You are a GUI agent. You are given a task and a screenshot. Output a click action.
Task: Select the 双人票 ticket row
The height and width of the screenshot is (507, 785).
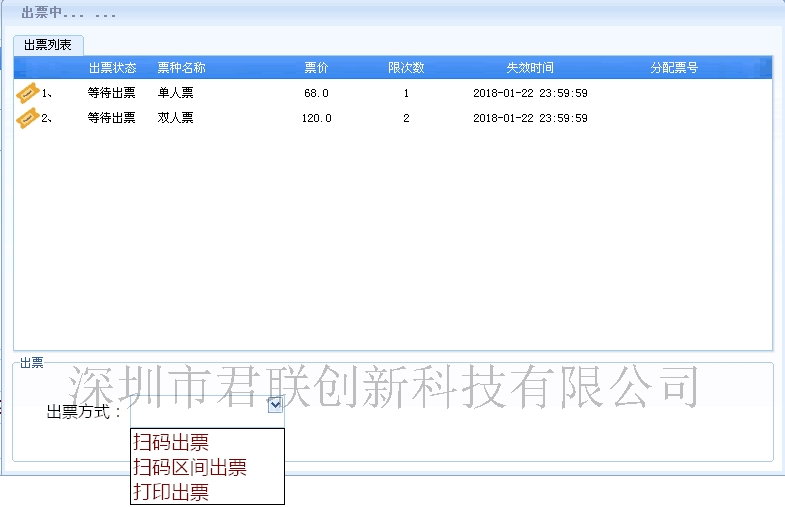point(175,118)
